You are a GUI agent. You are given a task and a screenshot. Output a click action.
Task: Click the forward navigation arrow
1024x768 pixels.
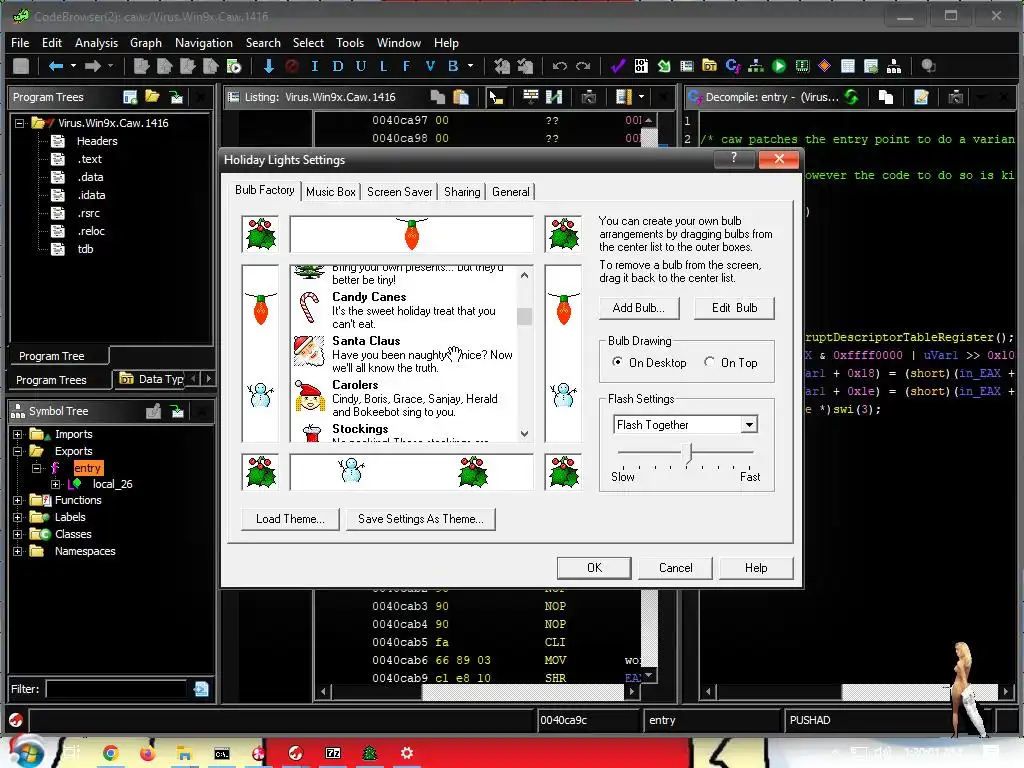pyautogui.click(x=93, y=66)
